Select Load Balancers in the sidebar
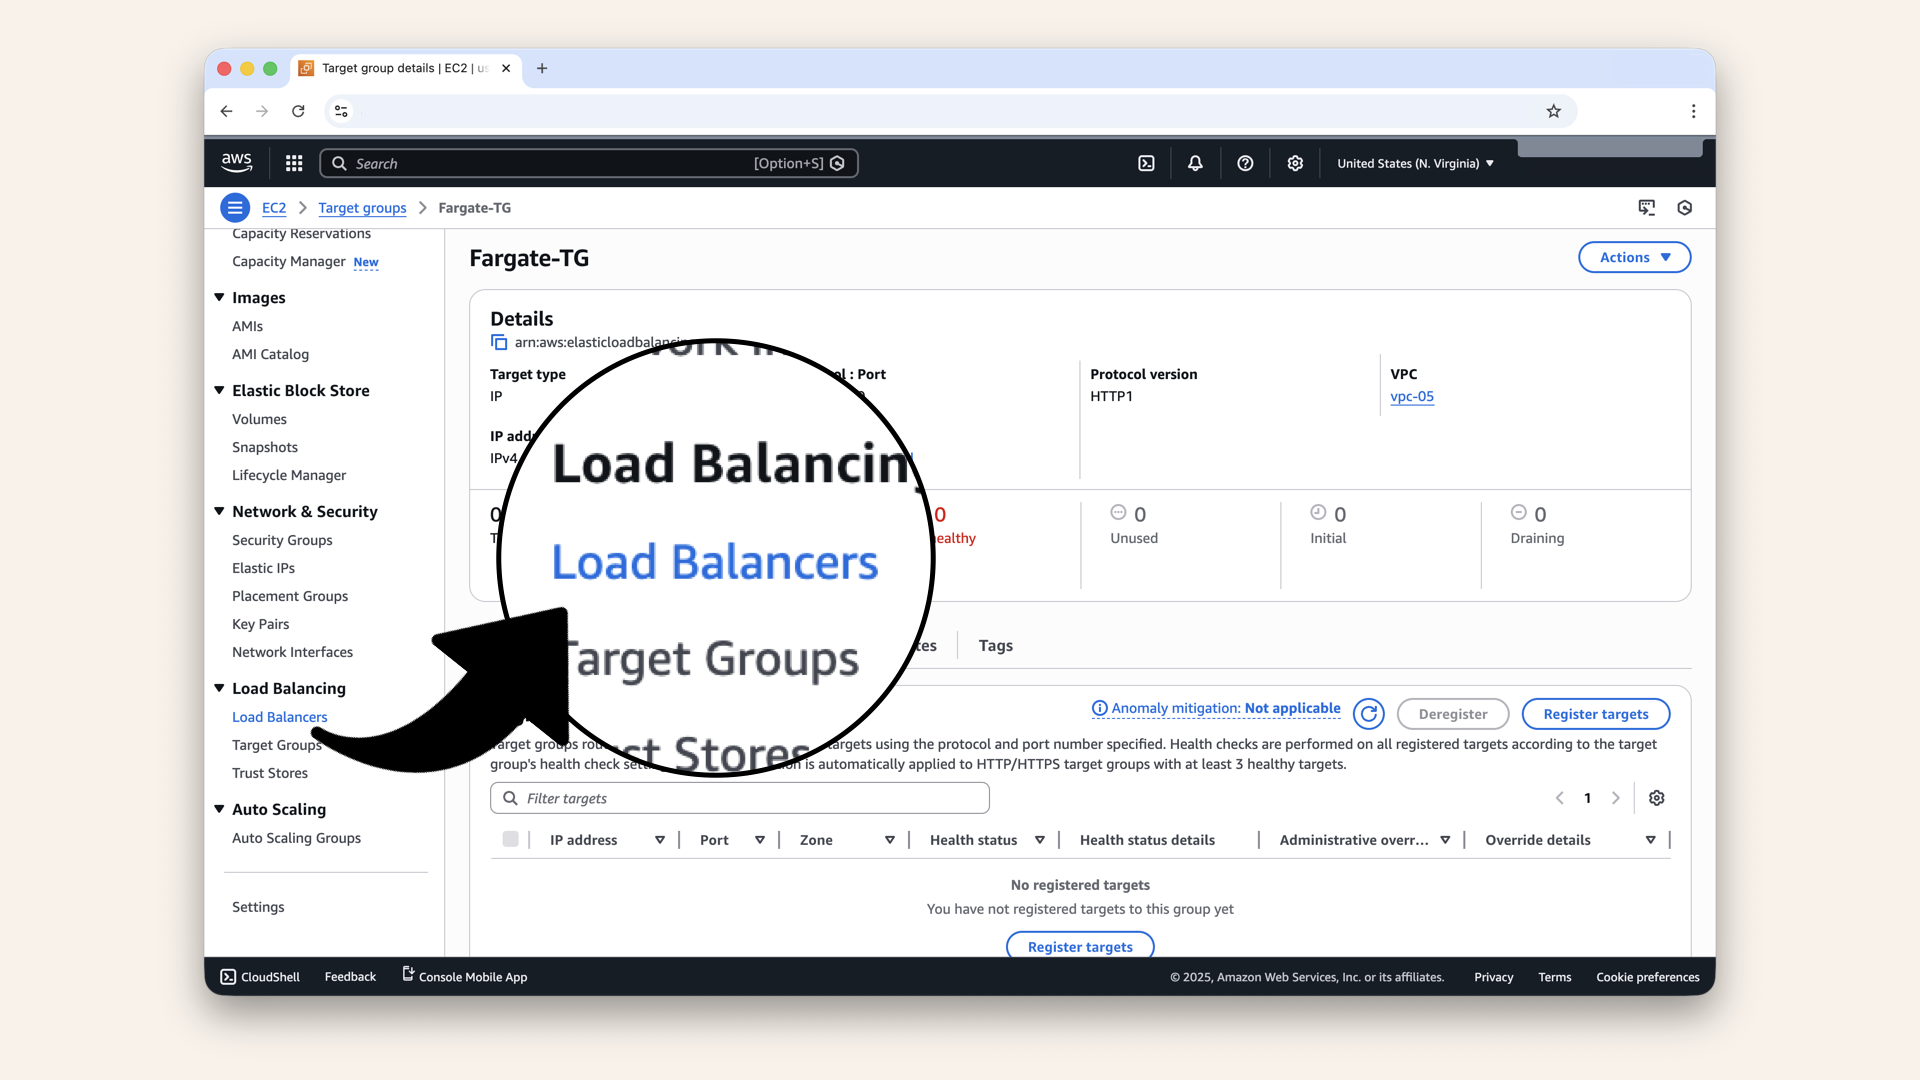The width and height of the screenshot is (1920, 1080). point(279,717)
